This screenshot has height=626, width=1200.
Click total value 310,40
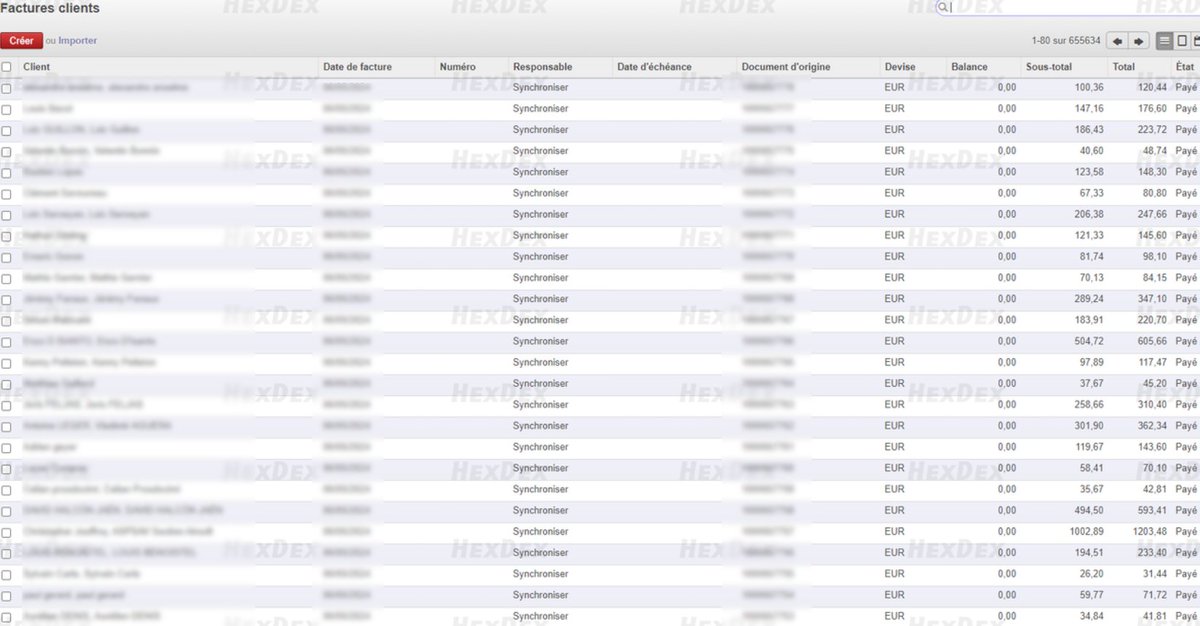click(1151, 405)
